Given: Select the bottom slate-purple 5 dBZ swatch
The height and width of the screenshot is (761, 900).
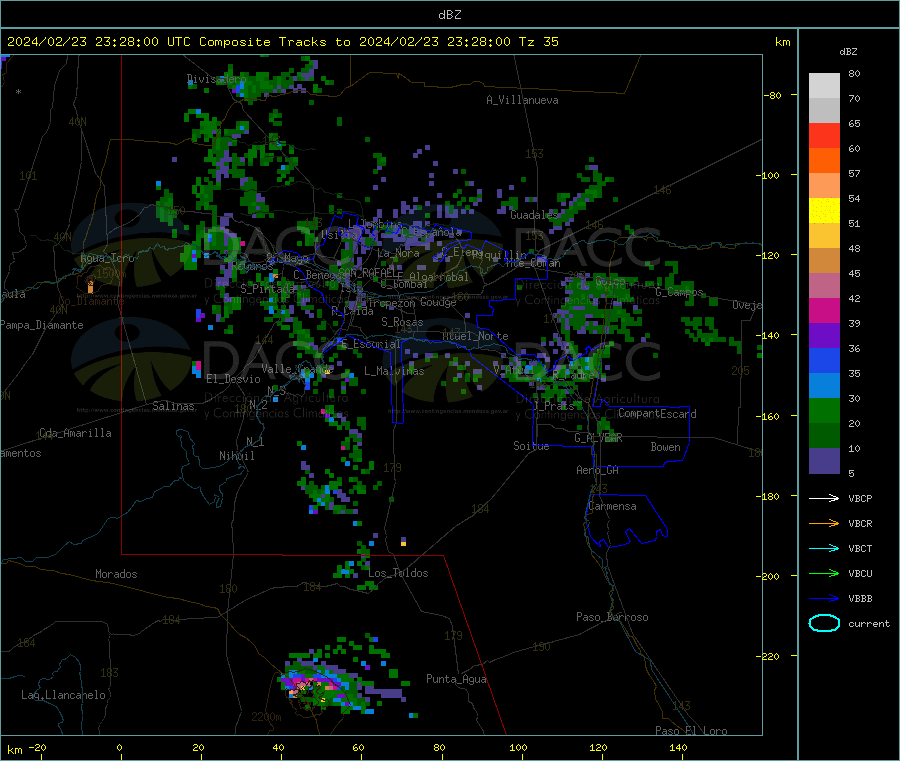Looking at the screenshot, I should point(824,461).
